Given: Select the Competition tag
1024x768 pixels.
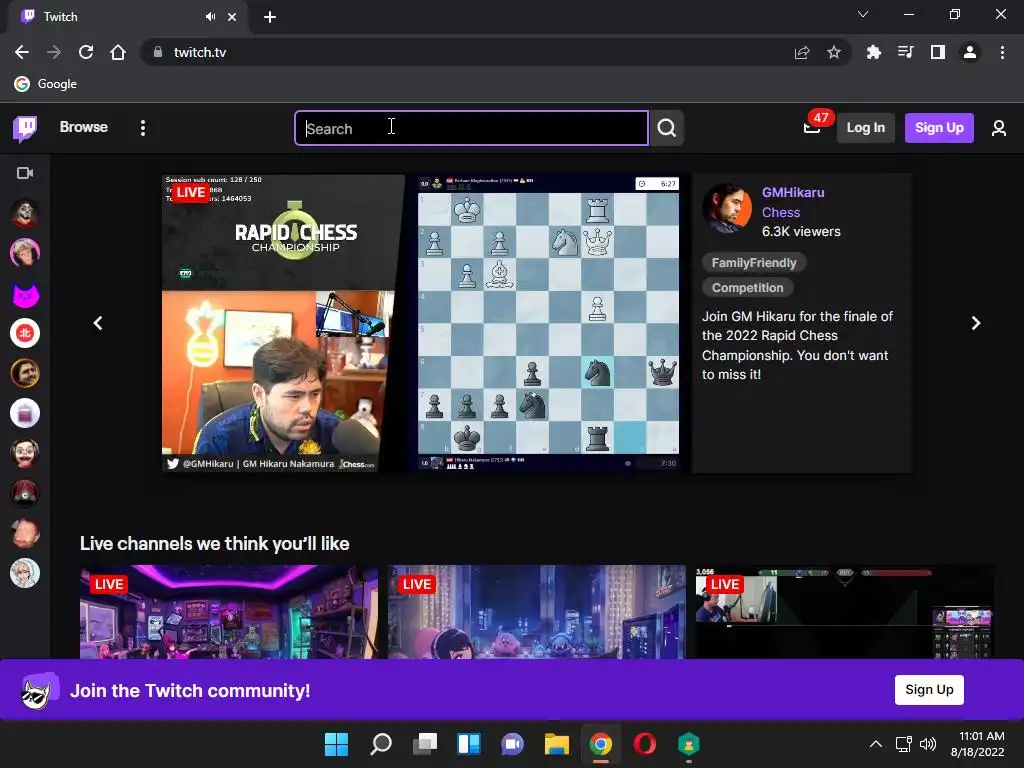Looking at the screenshot, I should point(747,287).
